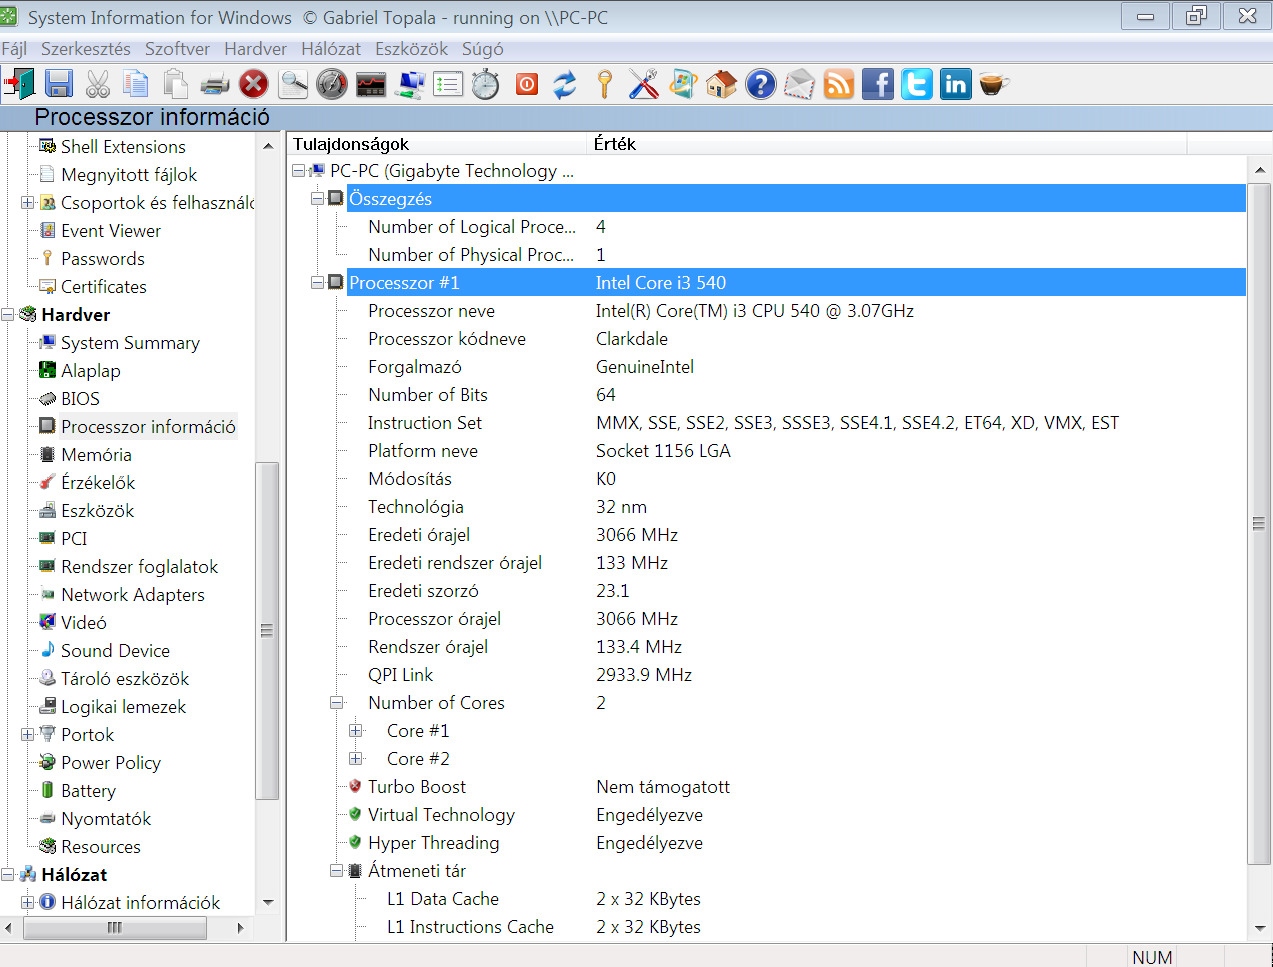Screen dimensions: 1273x967
Task: Click the LinkedIn icon in toolbar
Action: [956, 85]
